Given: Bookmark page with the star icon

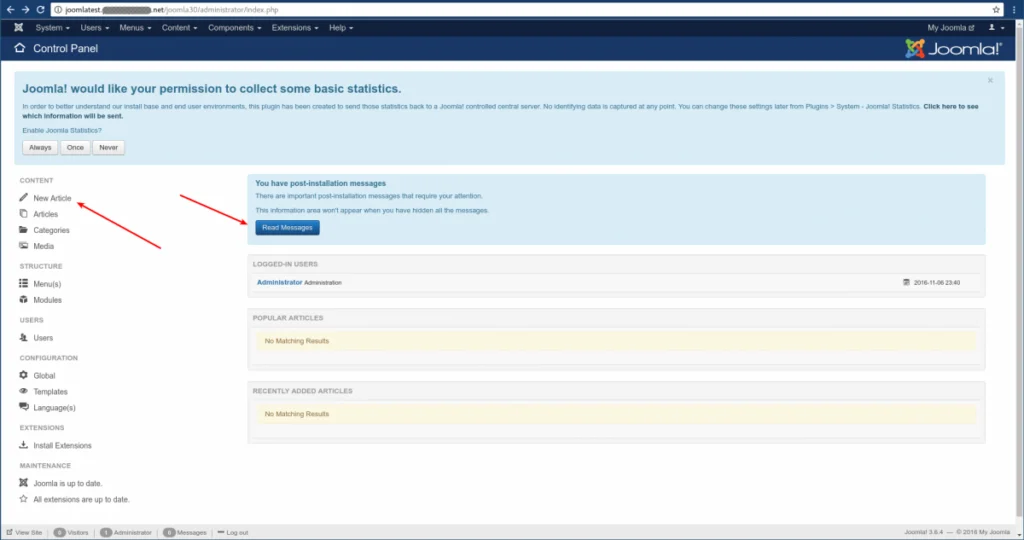Looking at the screenshot, I should (x=996, y=10).
